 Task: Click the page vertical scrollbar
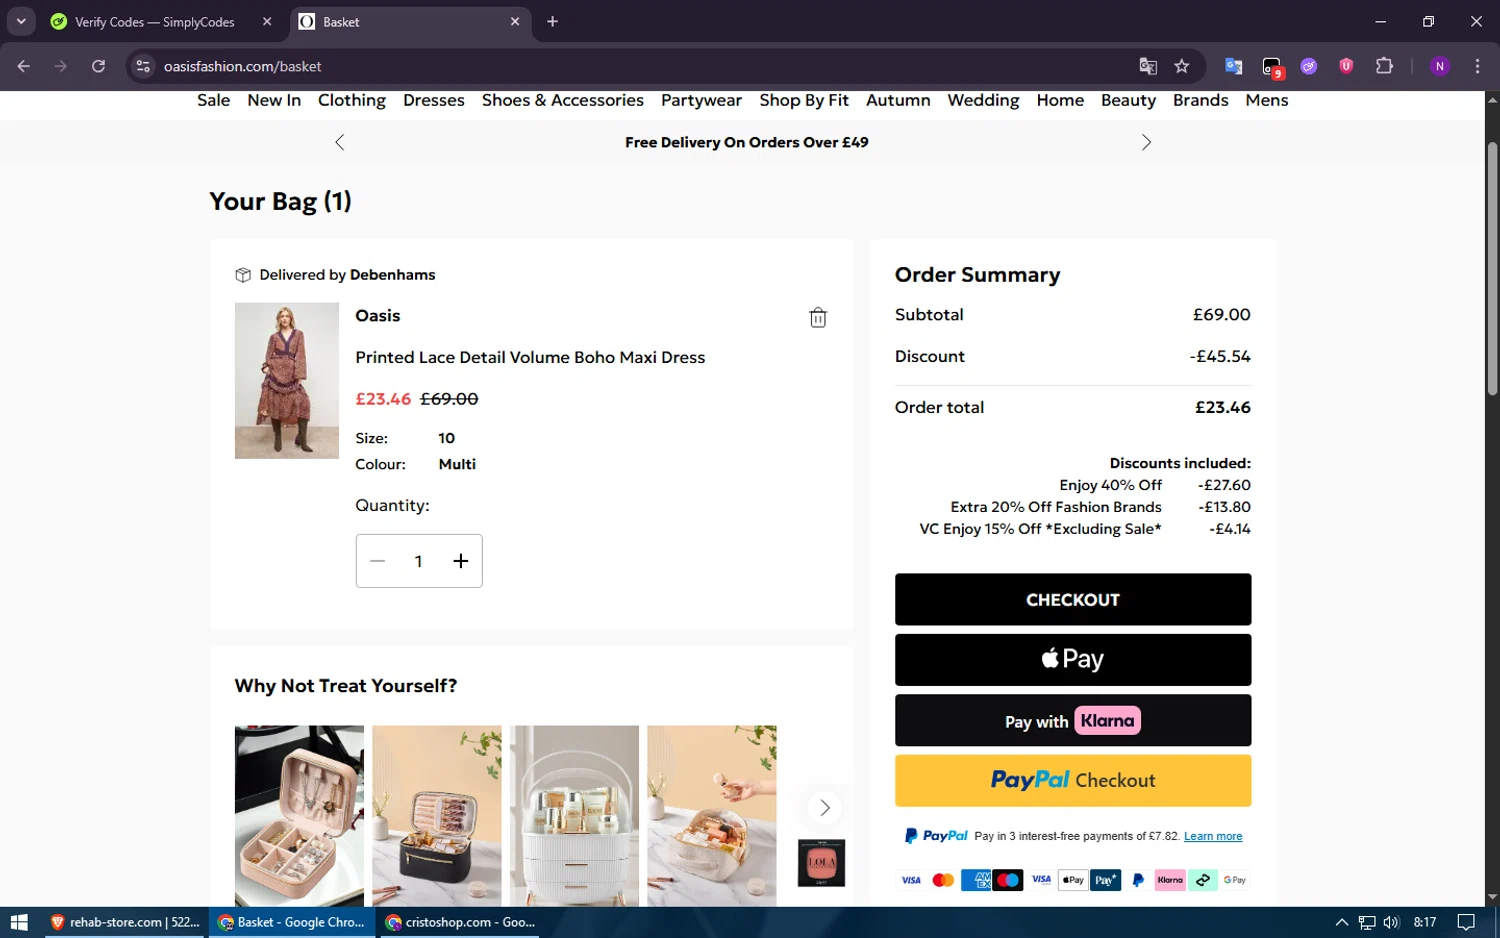pyautogui.click(x=1492, y=270)
